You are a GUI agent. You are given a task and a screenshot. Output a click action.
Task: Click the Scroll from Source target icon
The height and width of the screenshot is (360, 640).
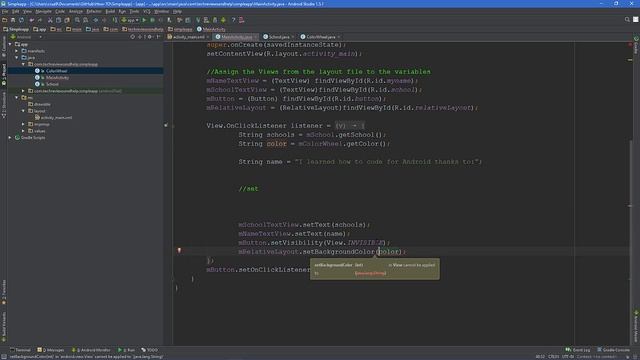coord(132,37)
